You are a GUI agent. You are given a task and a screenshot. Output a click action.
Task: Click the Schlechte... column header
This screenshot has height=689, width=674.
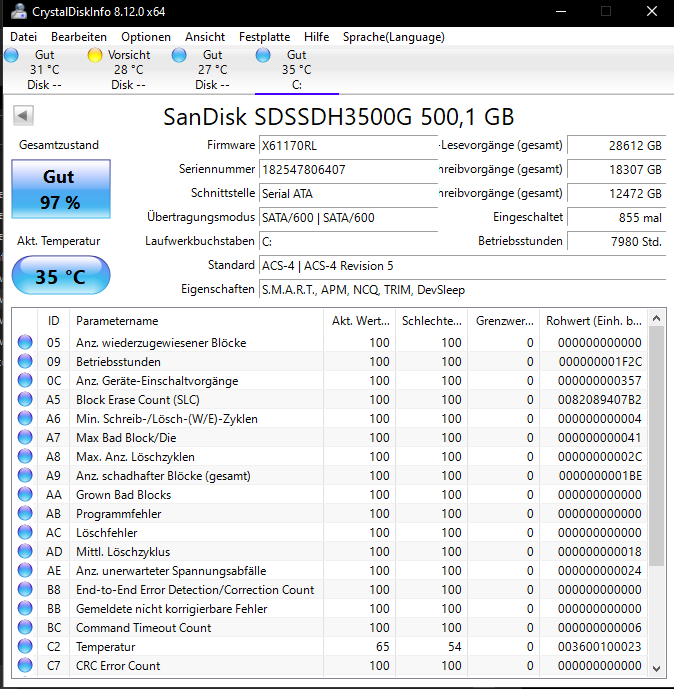click(431, 321)
